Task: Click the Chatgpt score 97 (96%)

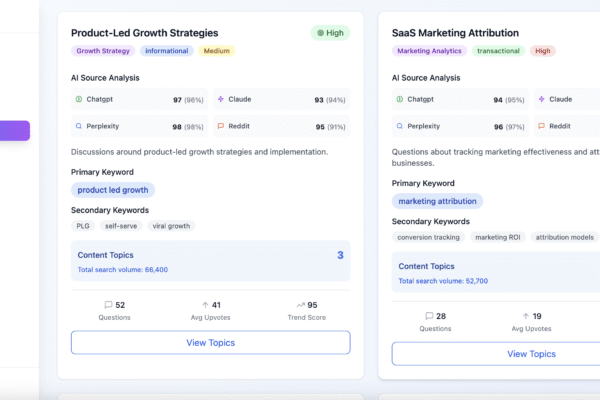Action: coord(188,100)
